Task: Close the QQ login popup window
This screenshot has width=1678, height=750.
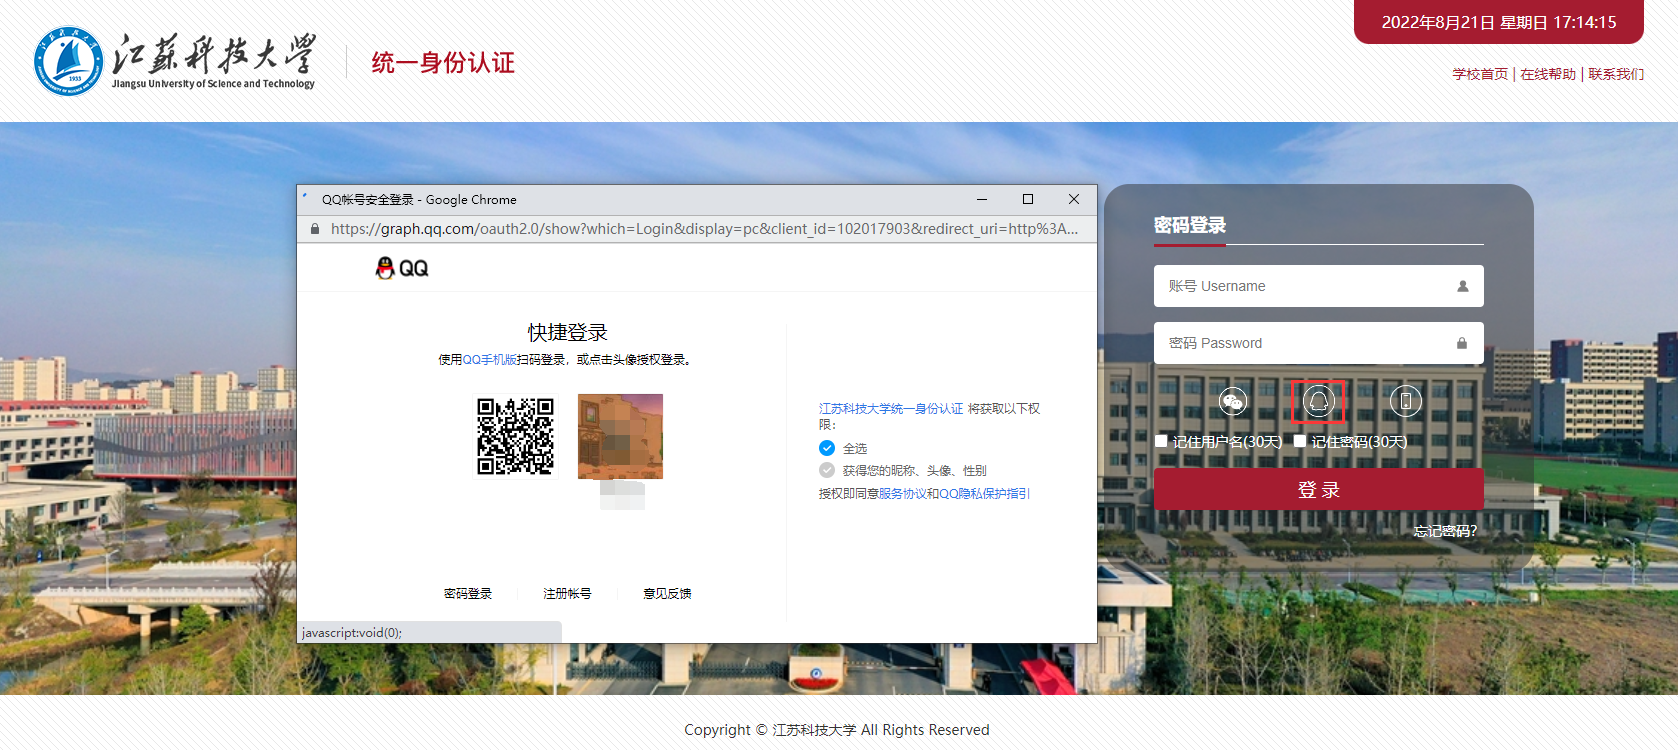Action: pos(1074,199)
